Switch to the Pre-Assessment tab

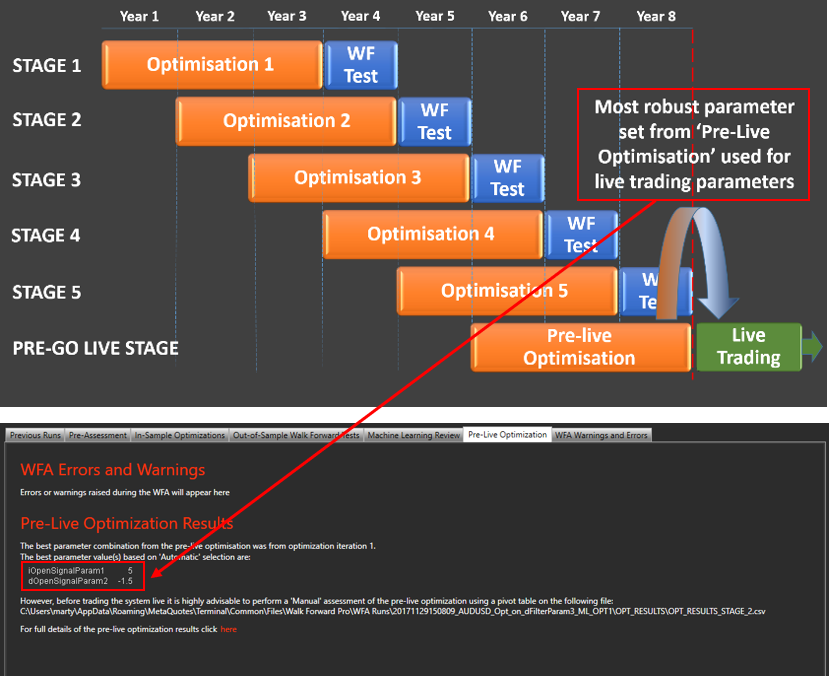coord(98,435)
